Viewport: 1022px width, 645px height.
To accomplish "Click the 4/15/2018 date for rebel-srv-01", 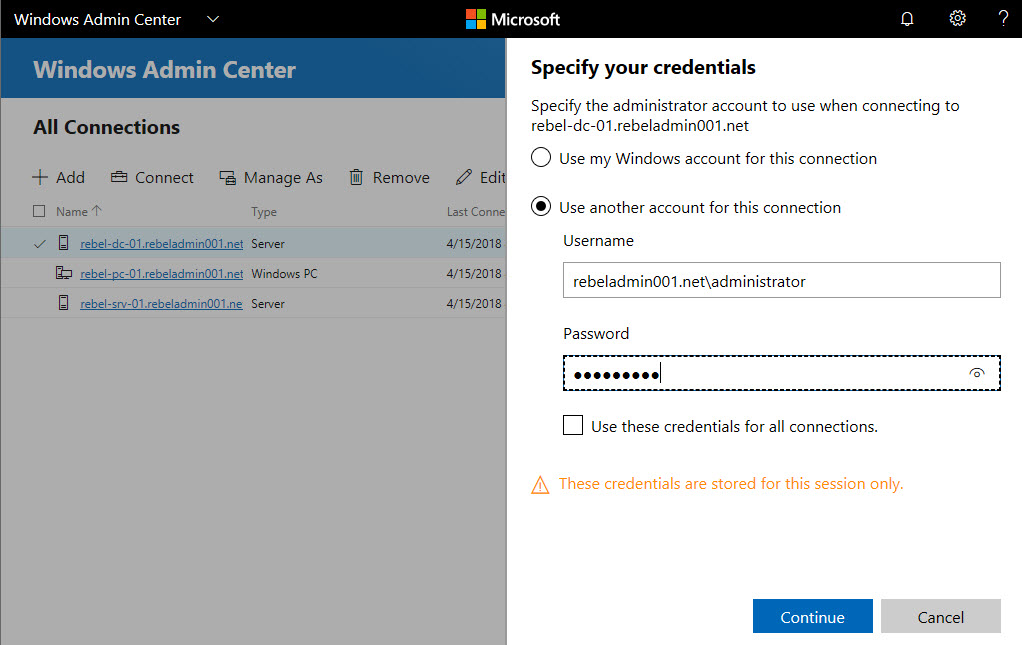I will 474,304.
